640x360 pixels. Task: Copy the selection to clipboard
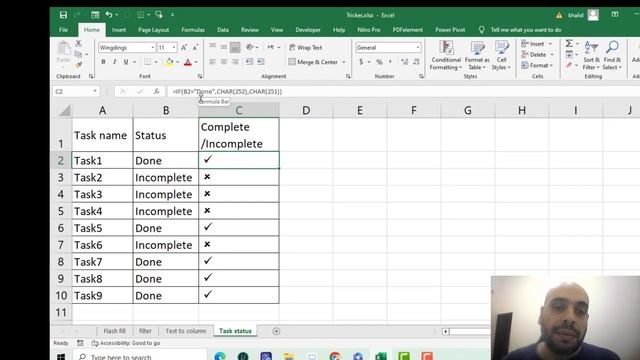point(78,54)
